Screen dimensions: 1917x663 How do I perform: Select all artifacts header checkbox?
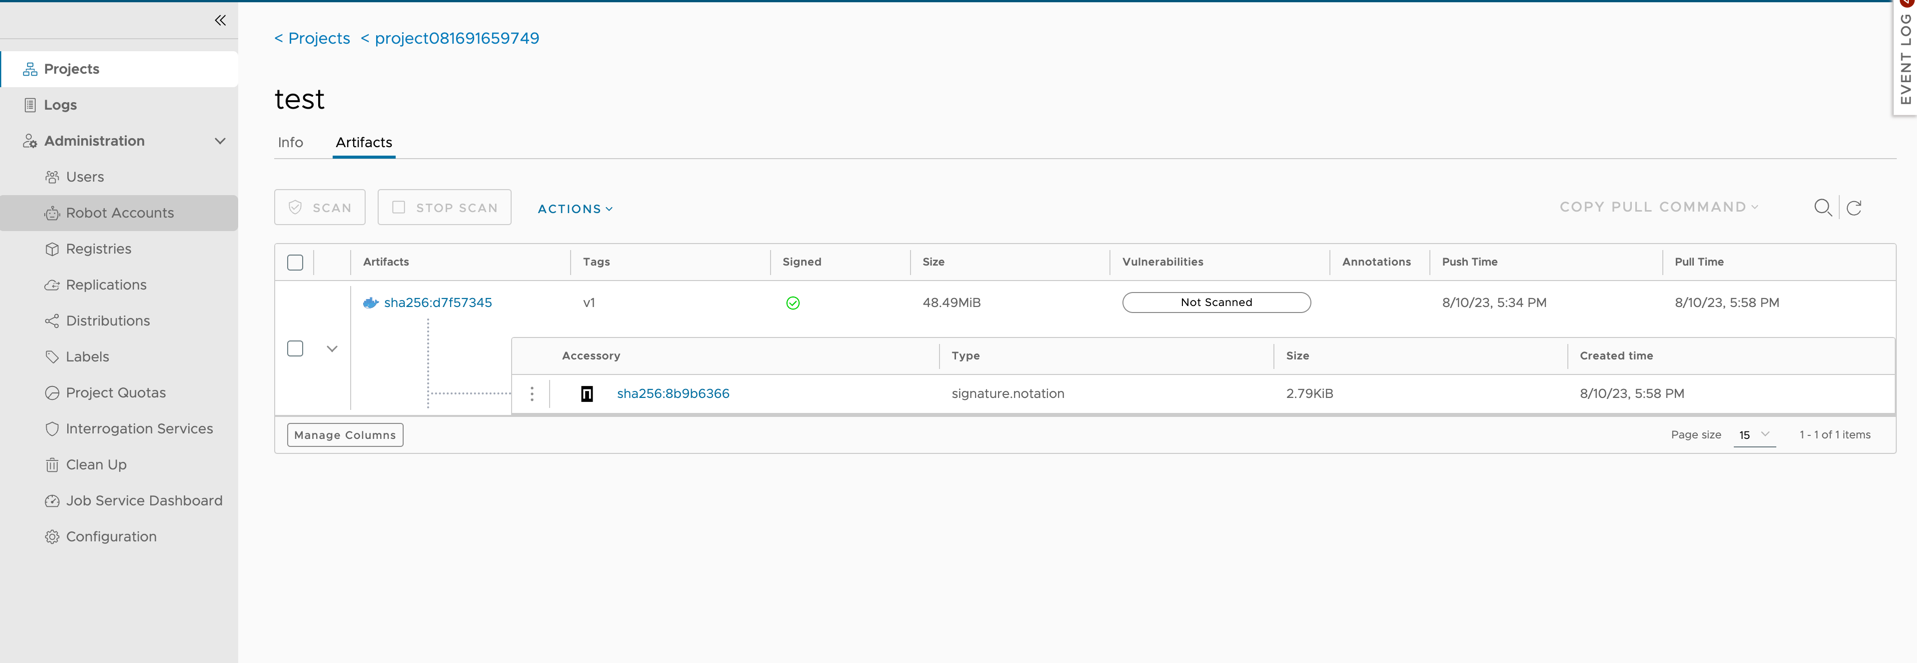click(295, 262)
